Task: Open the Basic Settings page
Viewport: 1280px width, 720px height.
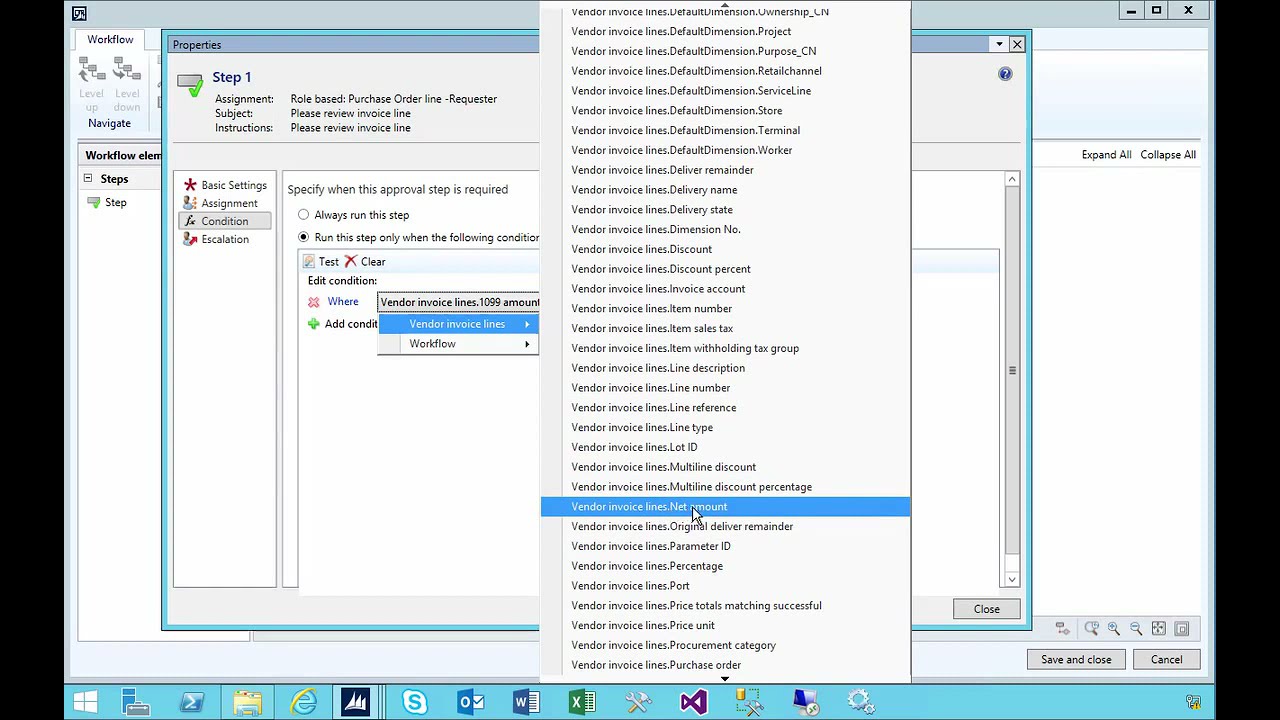Action: click(233, 185)
